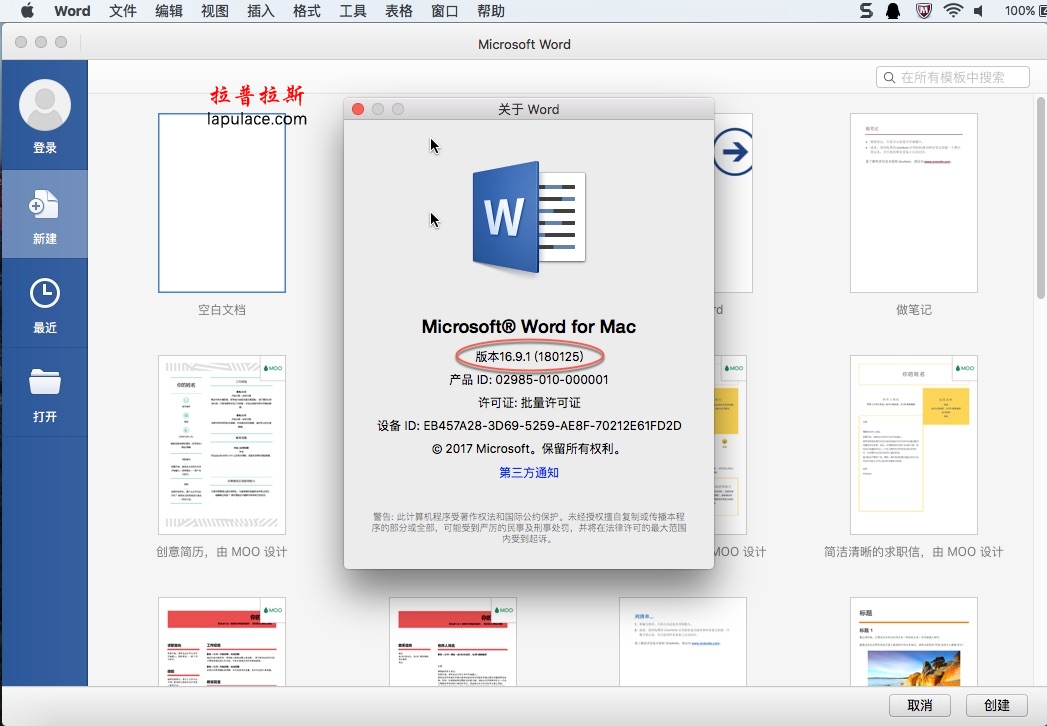Click the 产品 ID: 02985-010-000001 text
The width and height of the screenshot is (1047, 726).
[x=529, y=379]
